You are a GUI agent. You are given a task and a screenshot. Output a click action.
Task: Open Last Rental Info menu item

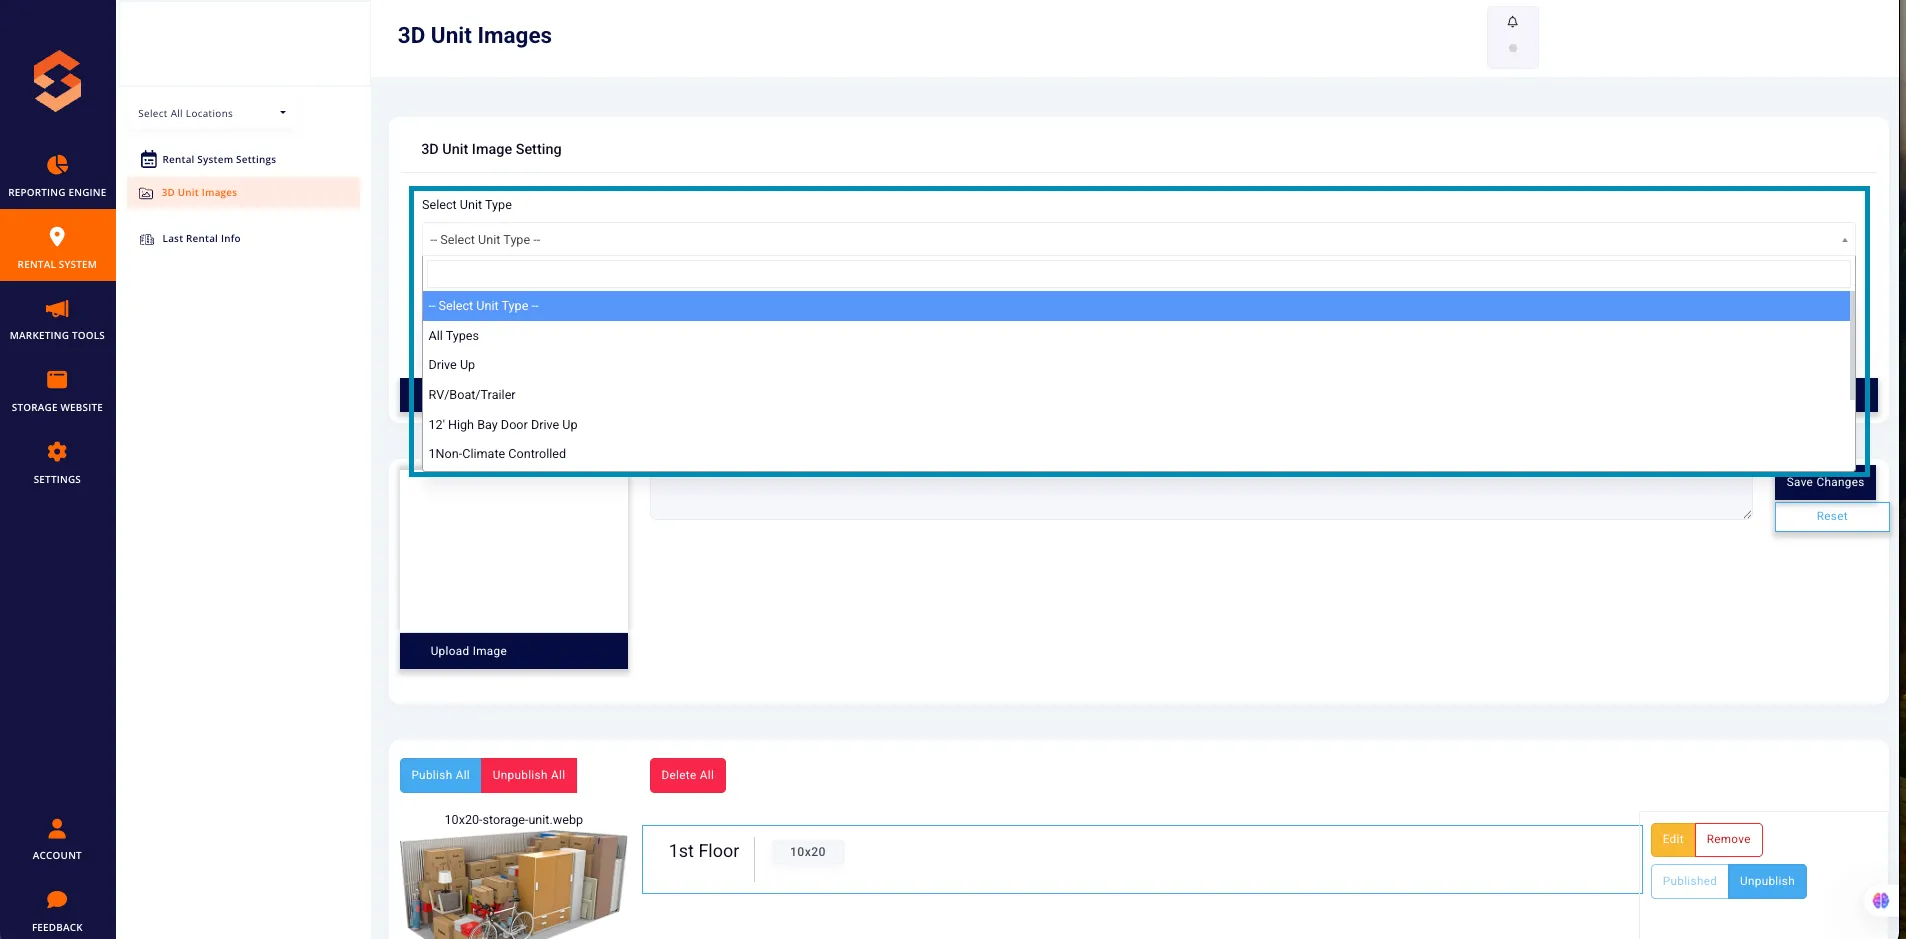(201, 239)
